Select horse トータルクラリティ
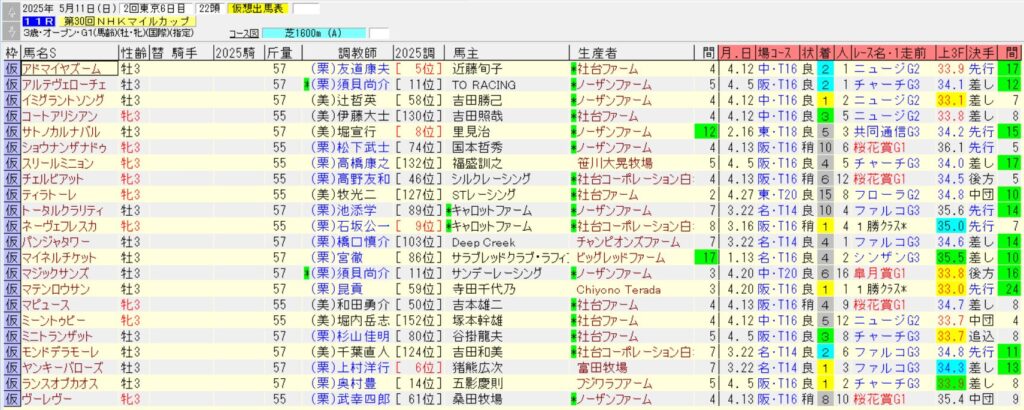 (x=63, y=210)
